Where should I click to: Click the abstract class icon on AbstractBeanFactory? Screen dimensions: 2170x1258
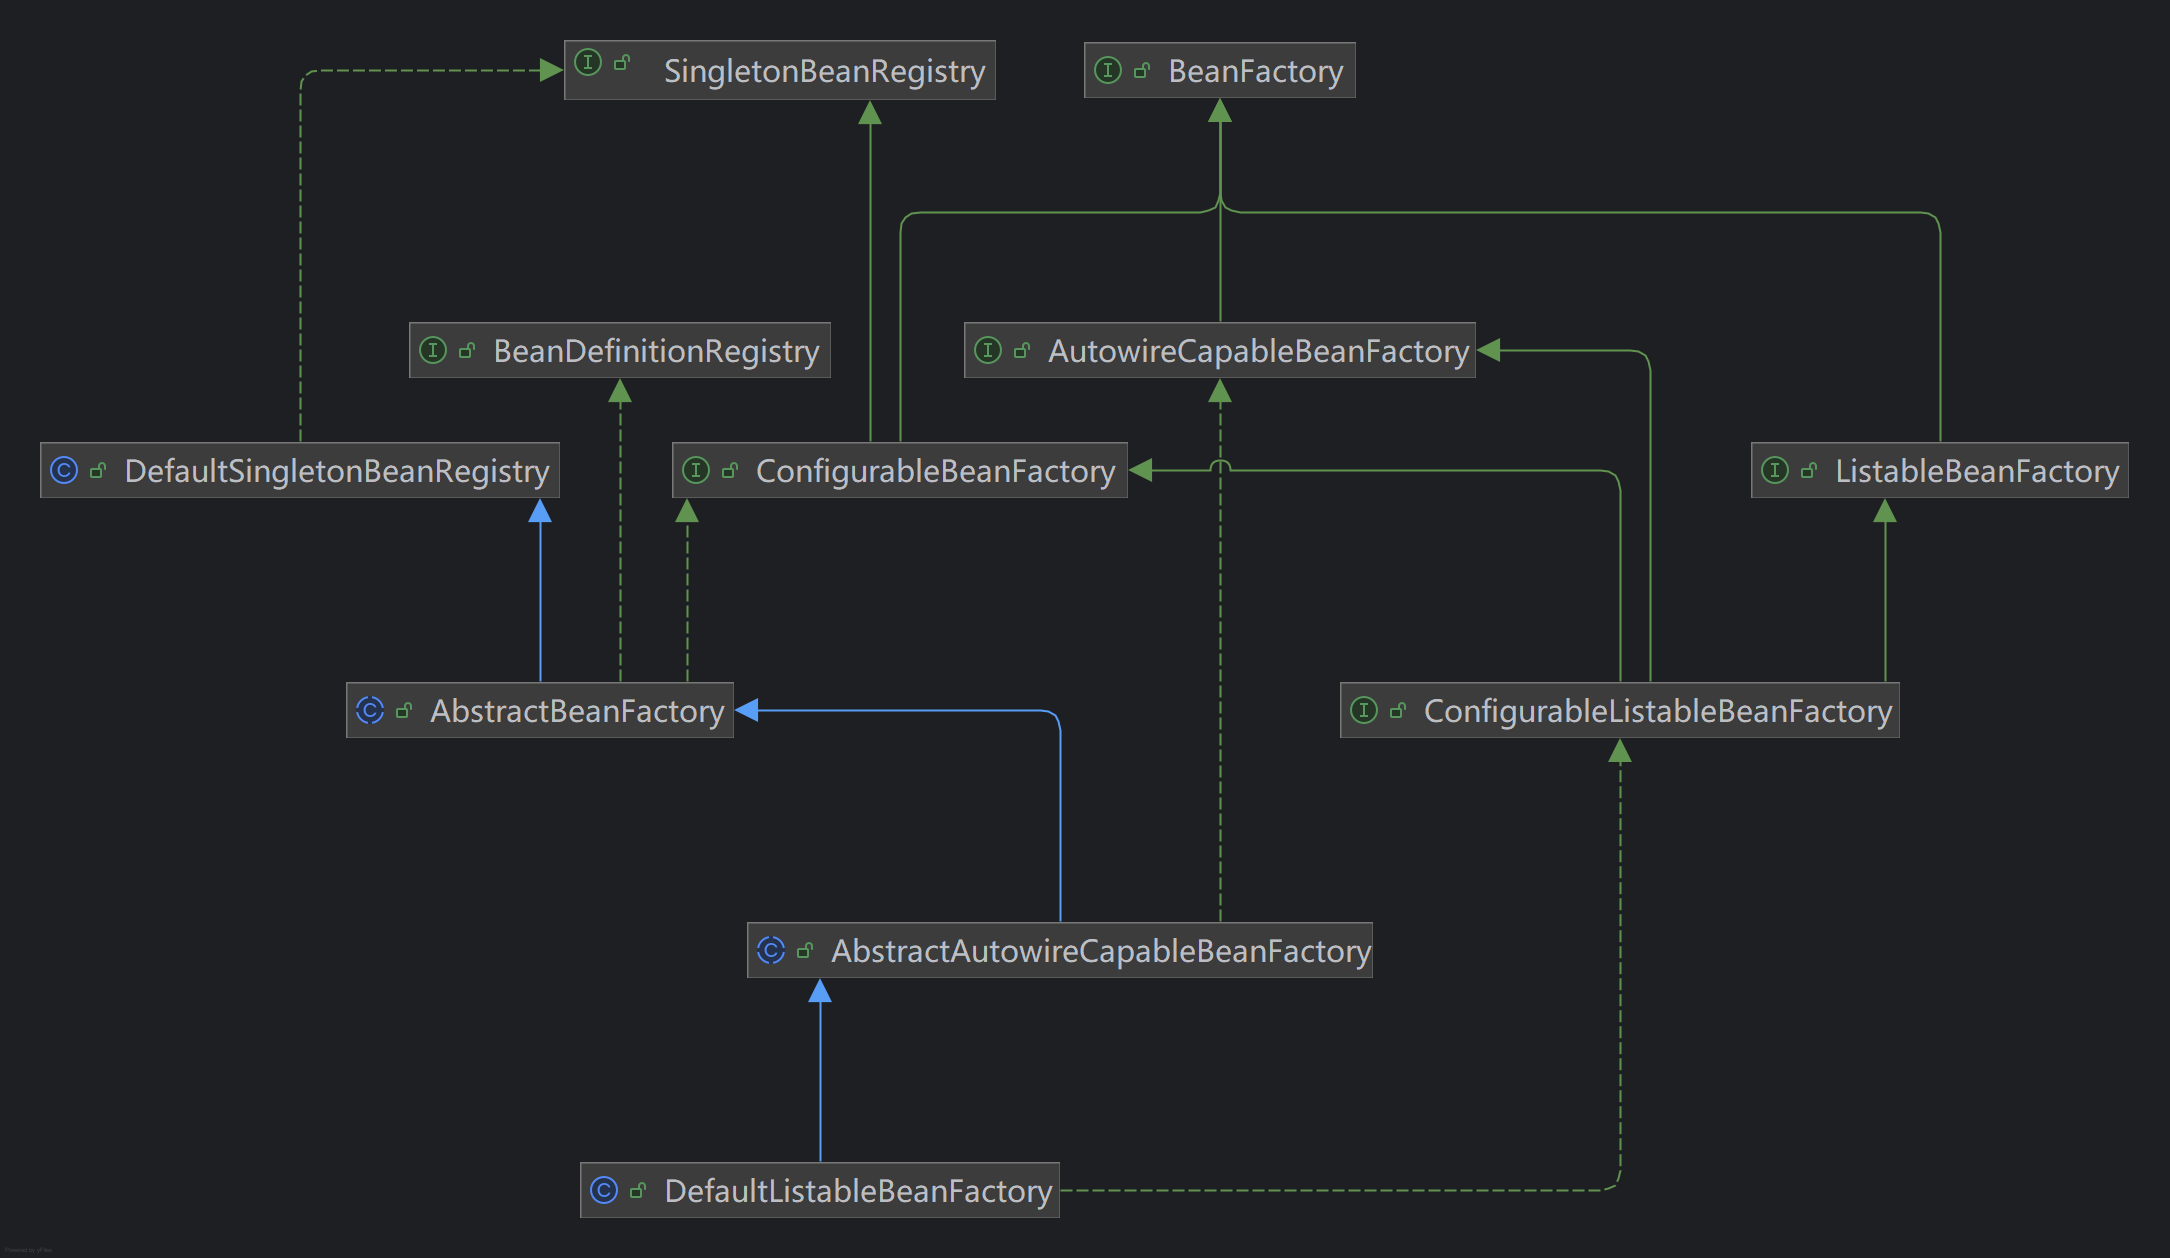[x=370, y=710]
